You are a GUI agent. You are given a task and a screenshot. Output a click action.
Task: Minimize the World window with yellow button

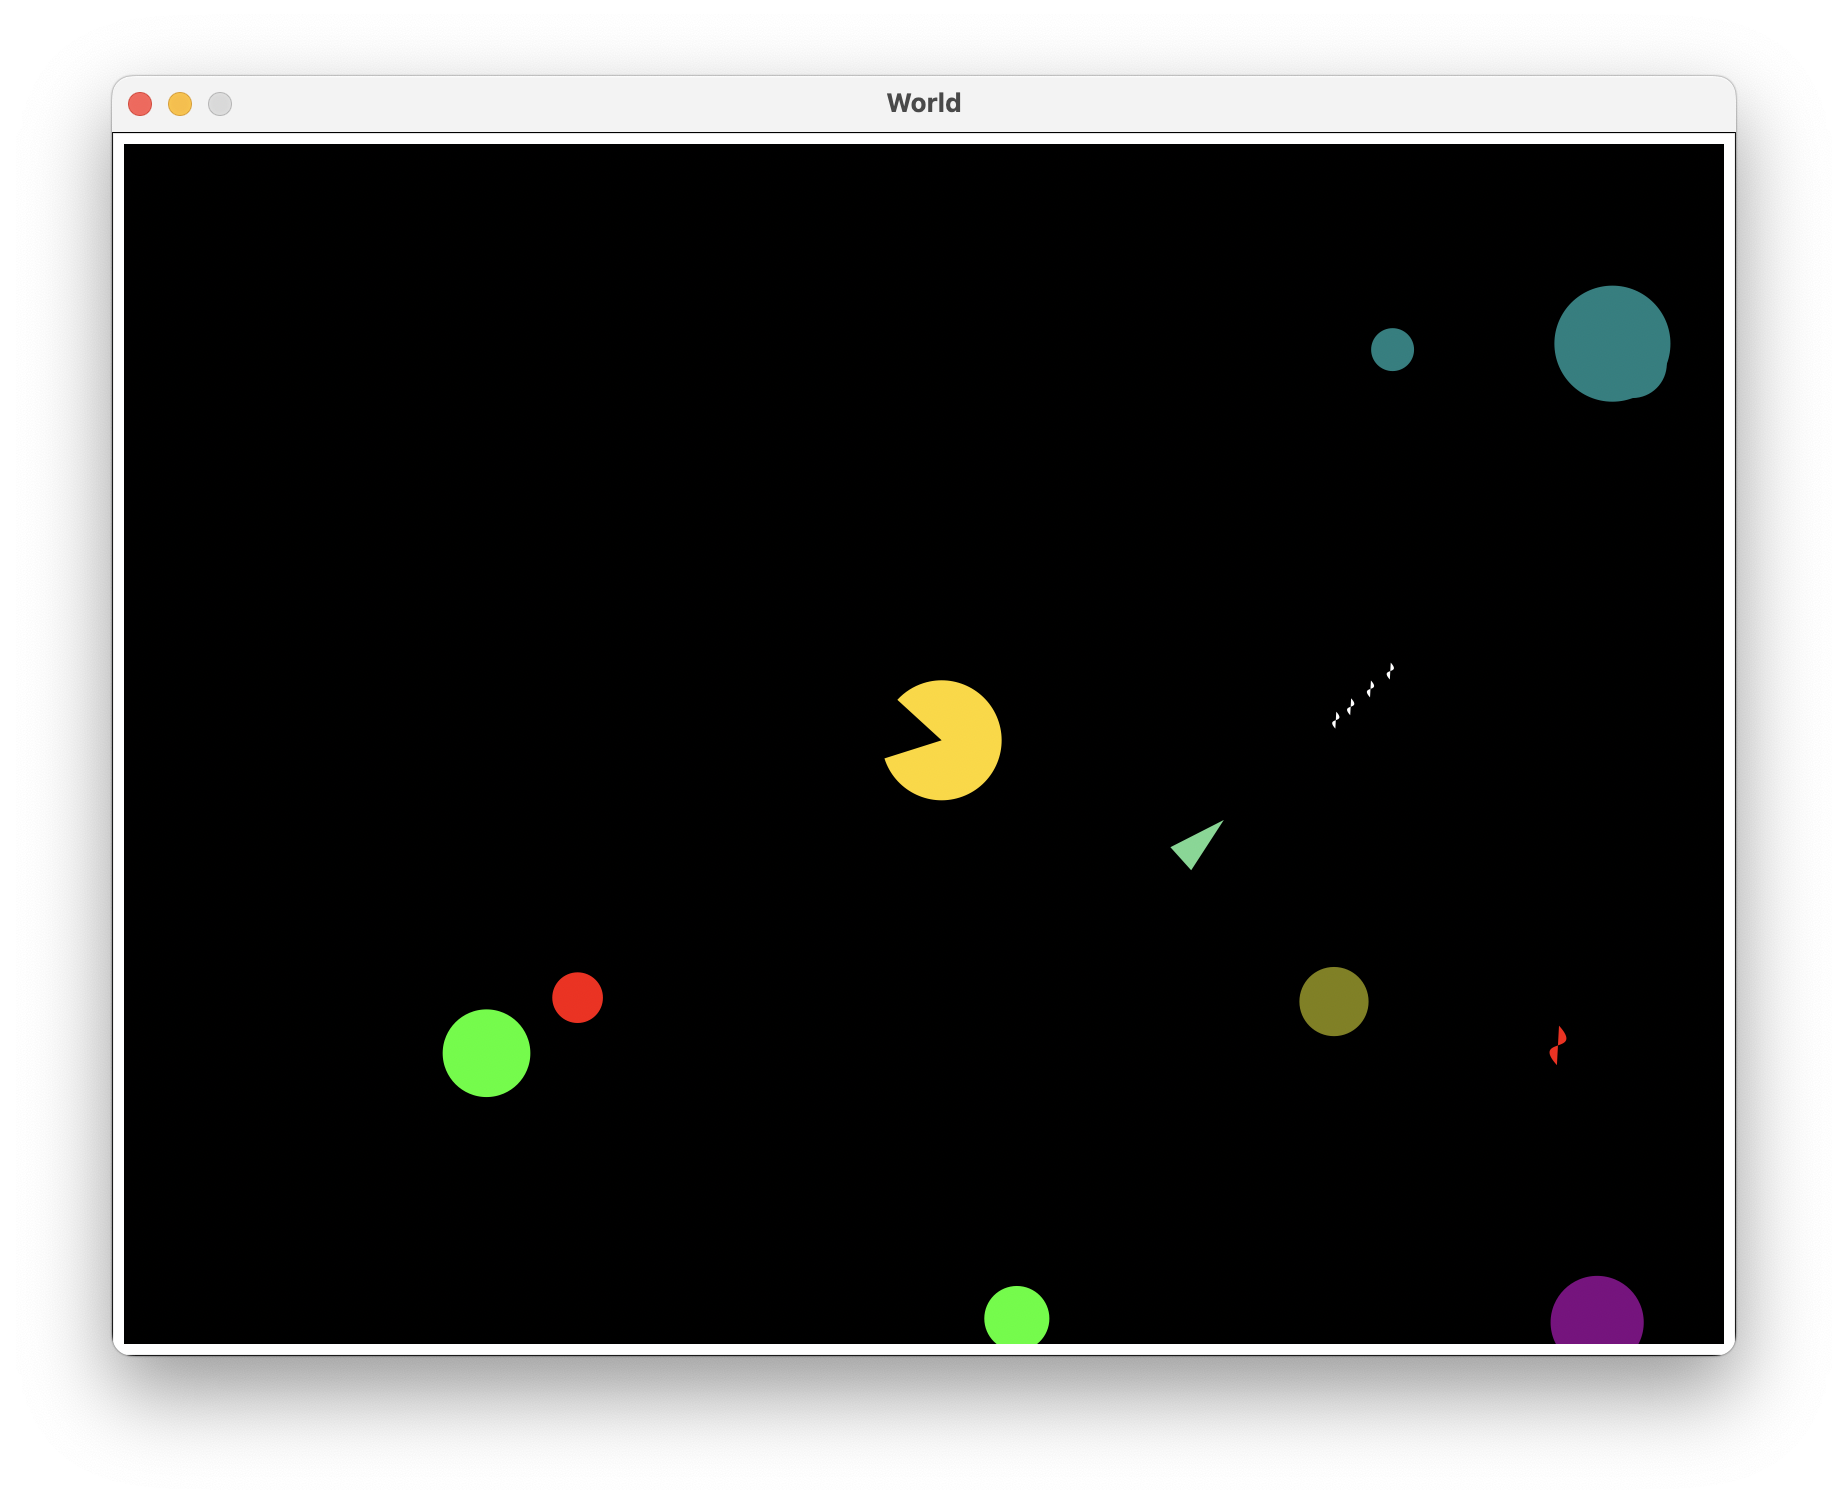pos(180,104)
